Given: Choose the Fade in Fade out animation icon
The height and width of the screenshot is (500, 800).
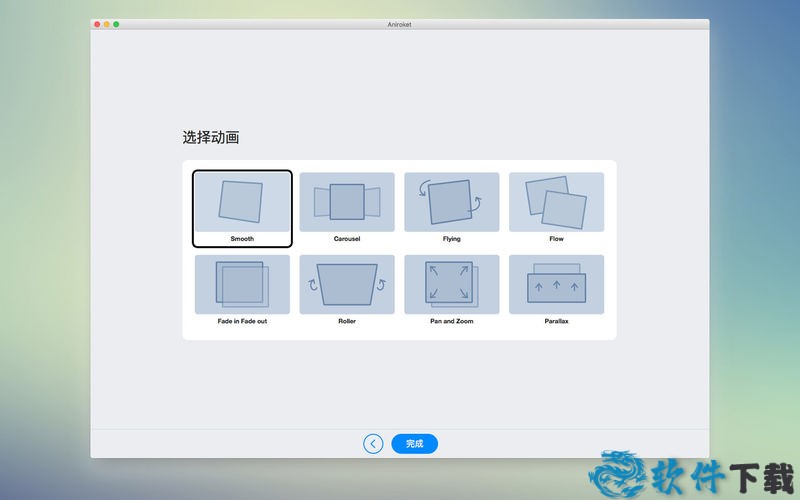Looking at the screenshot, I should point(242,284).
